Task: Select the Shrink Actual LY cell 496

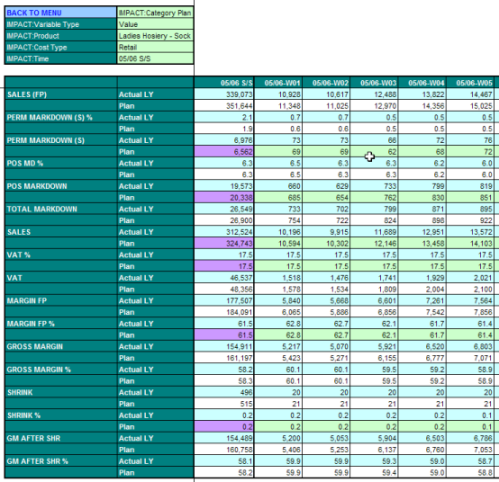Action: [224, 392]
